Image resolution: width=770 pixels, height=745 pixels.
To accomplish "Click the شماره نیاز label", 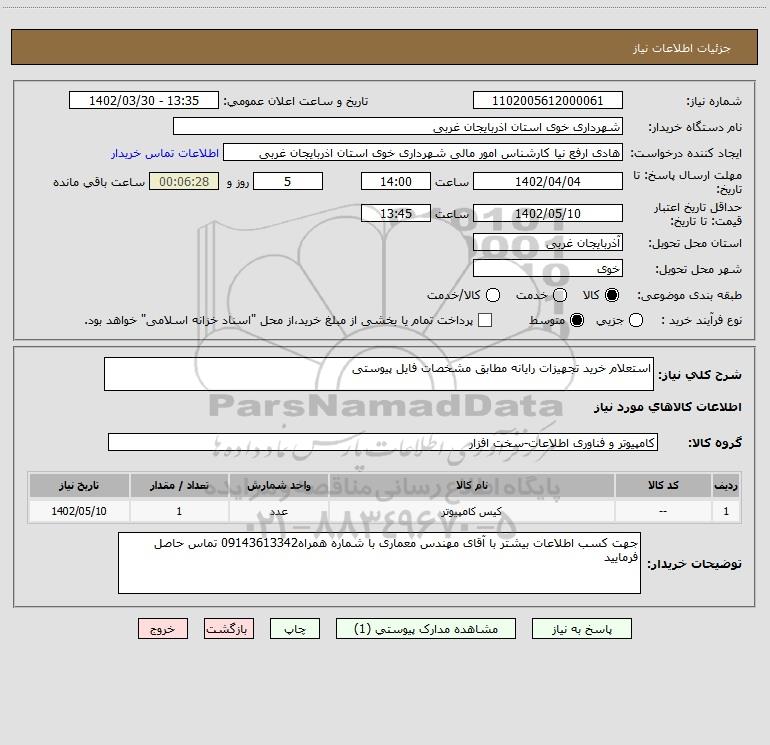I will click(x=714, y=102).
